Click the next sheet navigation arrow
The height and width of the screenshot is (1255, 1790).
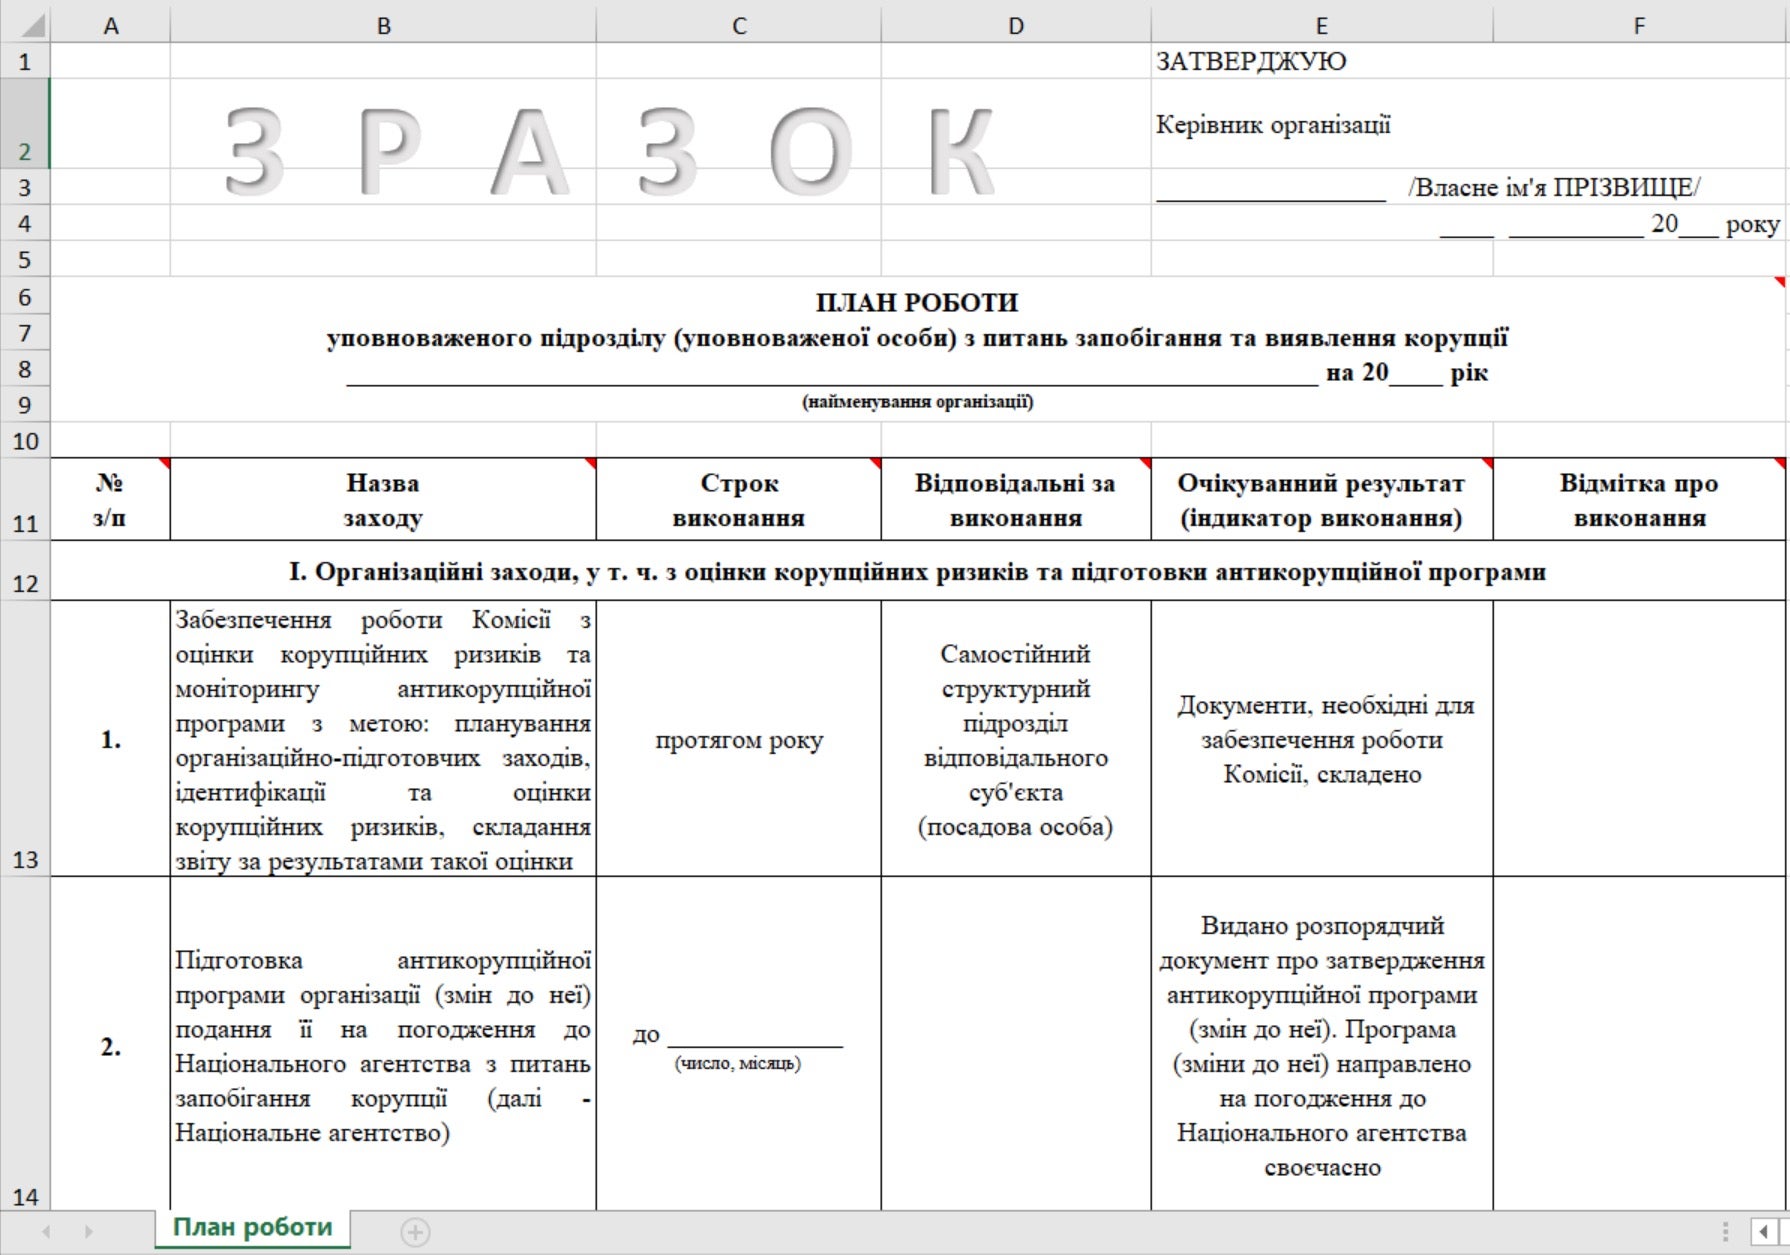pyautogui.click(x=88, y=1232)
